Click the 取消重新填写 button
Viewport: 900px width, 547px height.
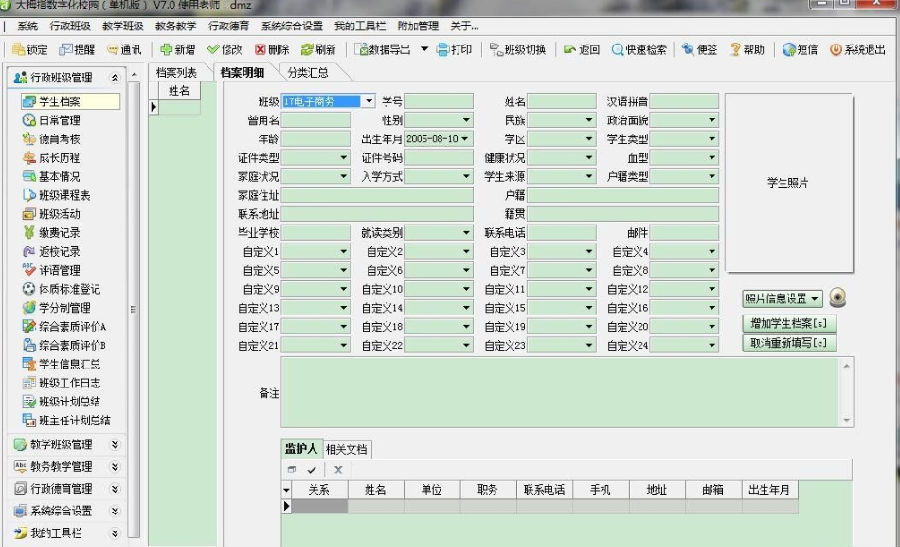point(789,343)
